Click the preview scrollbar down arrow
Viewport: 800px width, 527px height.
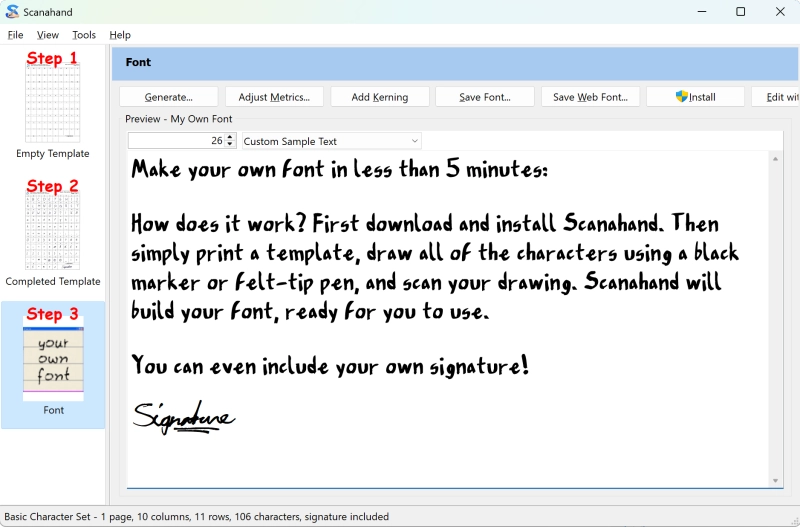[x=775, y=481]
